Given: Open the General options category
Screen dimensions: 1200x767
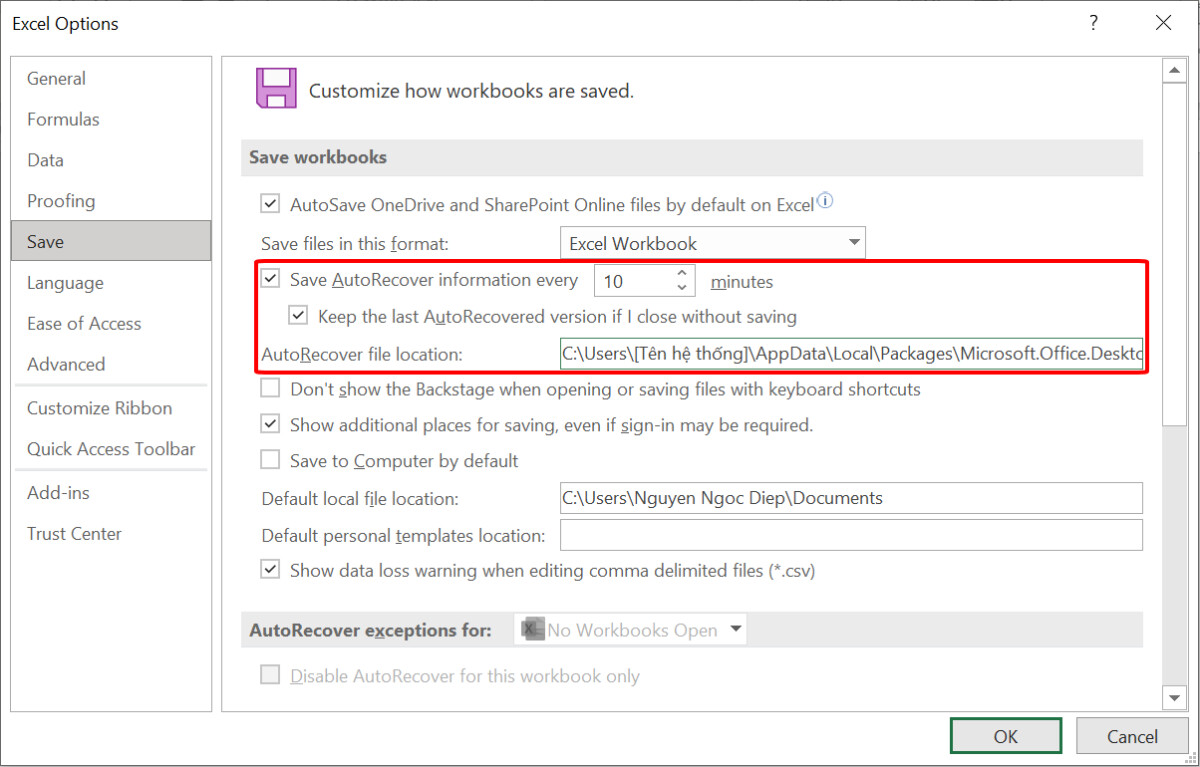Looking at the screenshot, I should click(111, 78).
